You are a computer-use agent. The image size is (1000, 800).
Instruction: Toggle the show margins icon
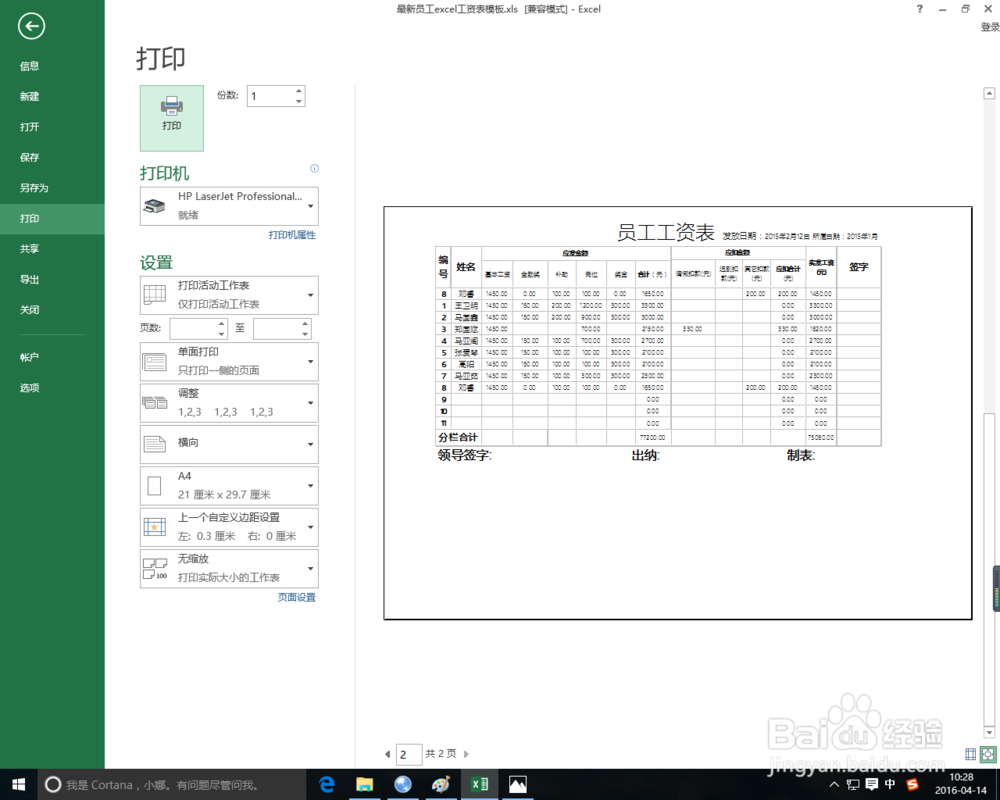point(971,754)
